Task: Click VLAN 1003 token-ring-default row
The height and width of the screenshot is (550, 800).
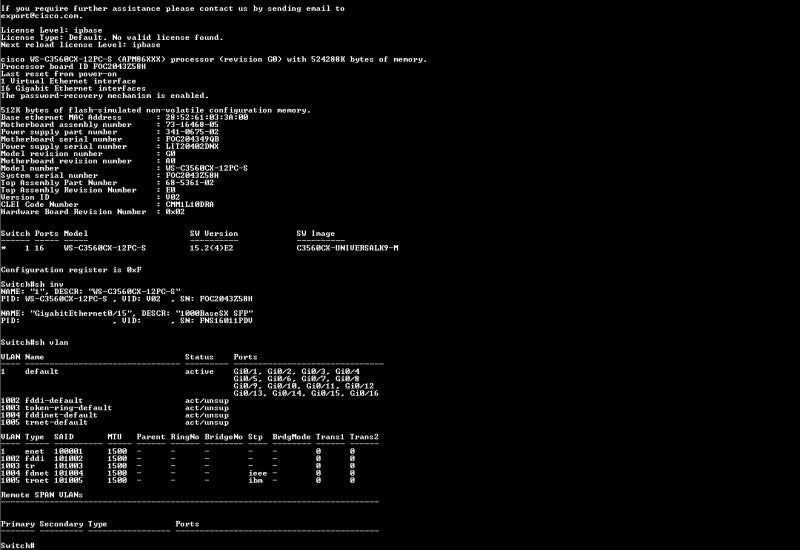Action: [x=115, y=408]
